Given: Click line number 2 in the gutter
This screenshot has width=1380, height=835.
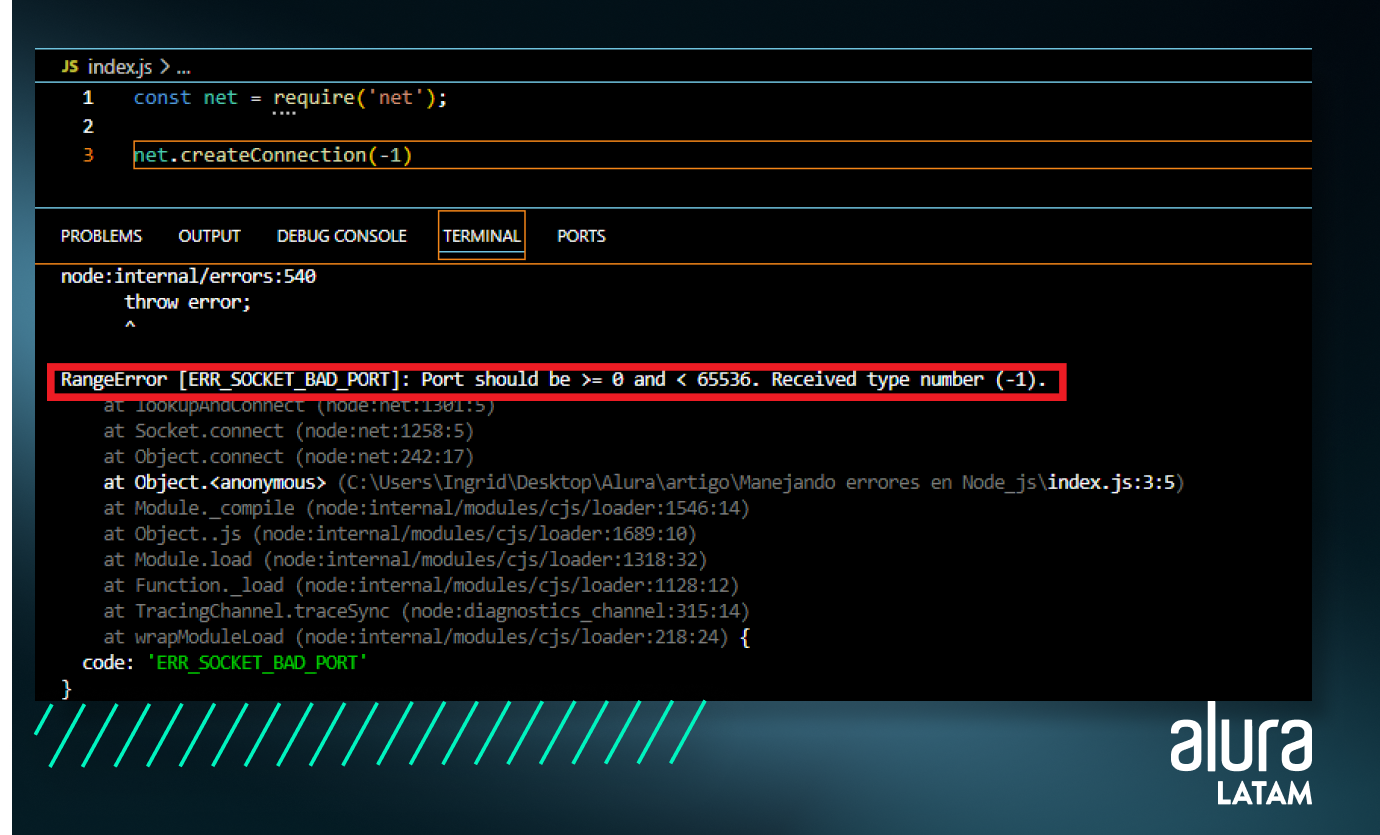Looking at the screenshot, I should tap(88, 126).
